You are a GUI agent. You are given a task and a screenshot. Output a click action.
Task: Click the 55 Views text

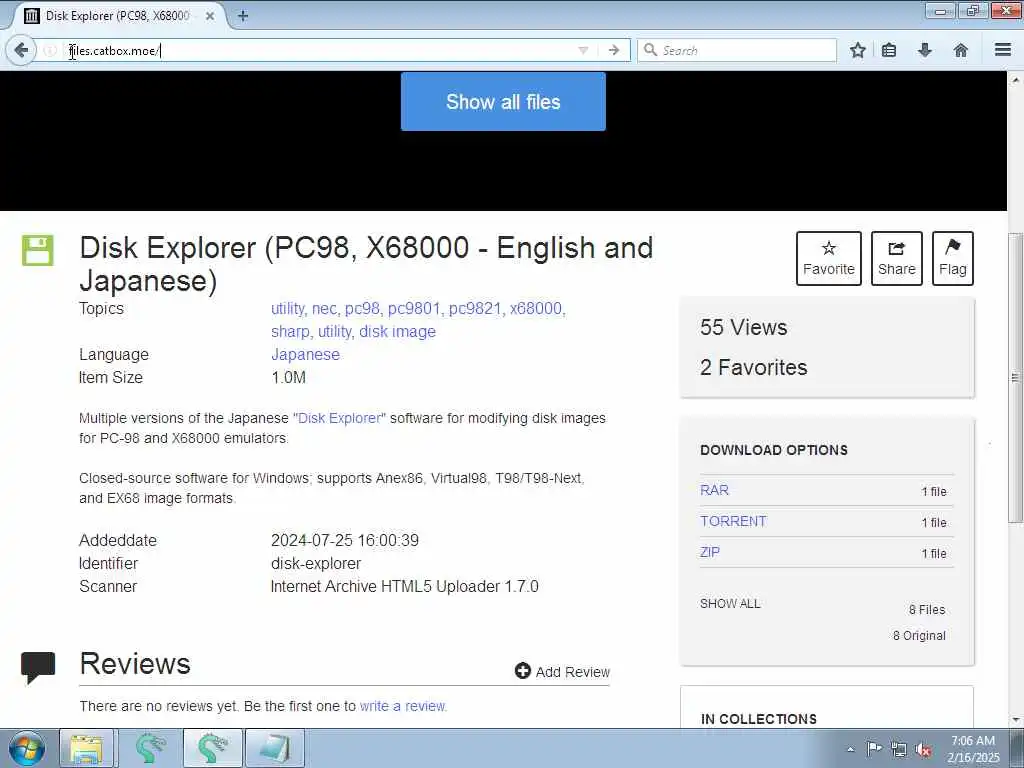743,327
